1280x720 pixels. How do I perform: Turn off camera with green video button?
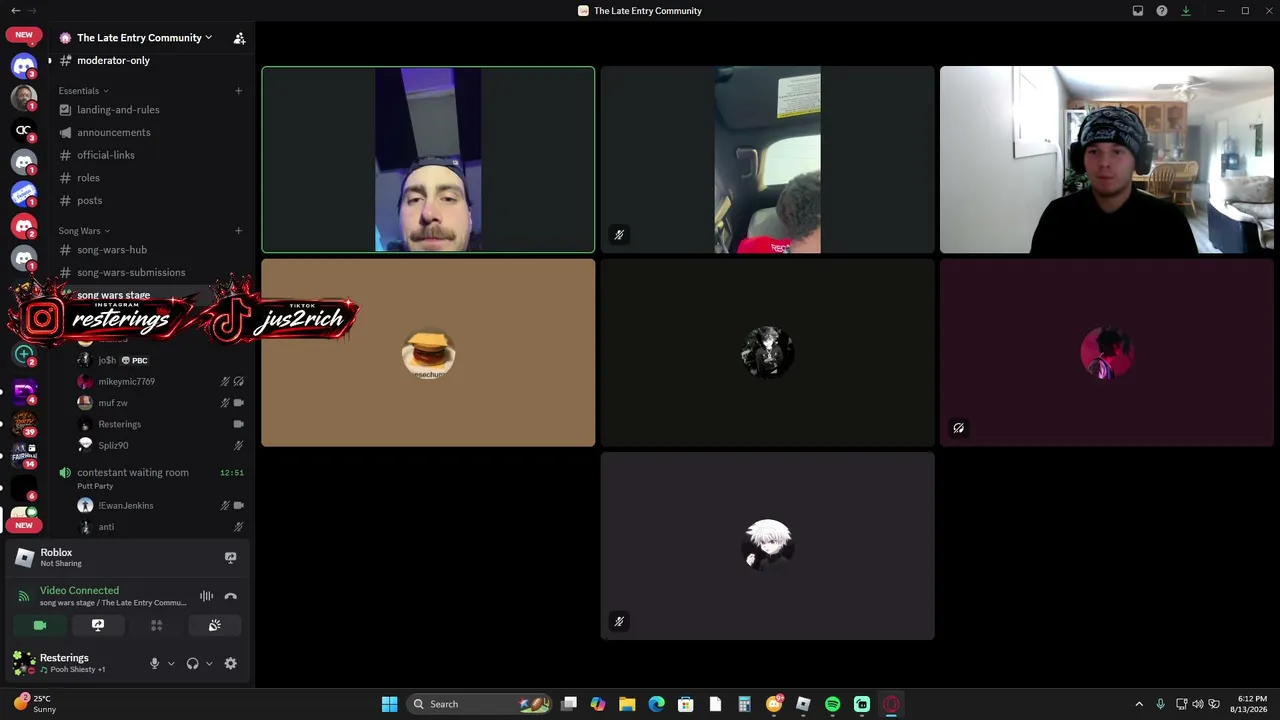point(40,625)
